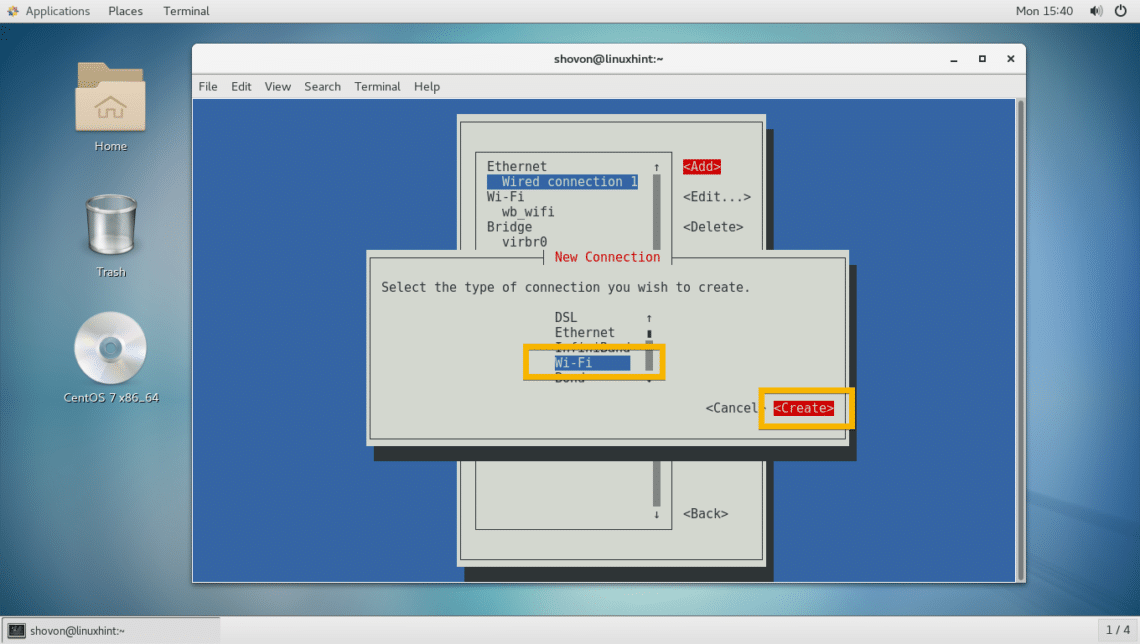Click the power icon in top bar
Image resolution: width=1140 pixels, height=644 pixels.
(x=1121, y=11)
